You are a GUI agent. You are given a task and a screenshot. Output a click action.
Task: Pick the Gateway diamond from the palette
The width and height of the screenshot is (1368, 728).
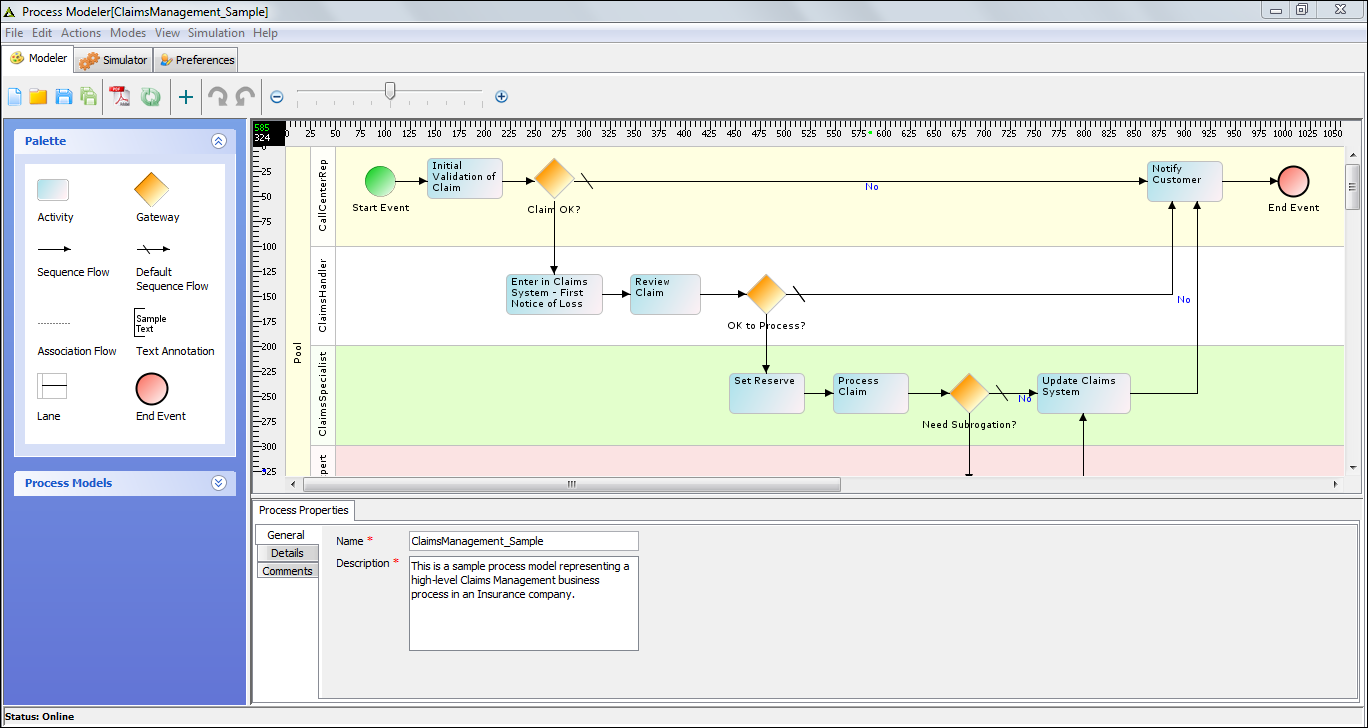152,190
